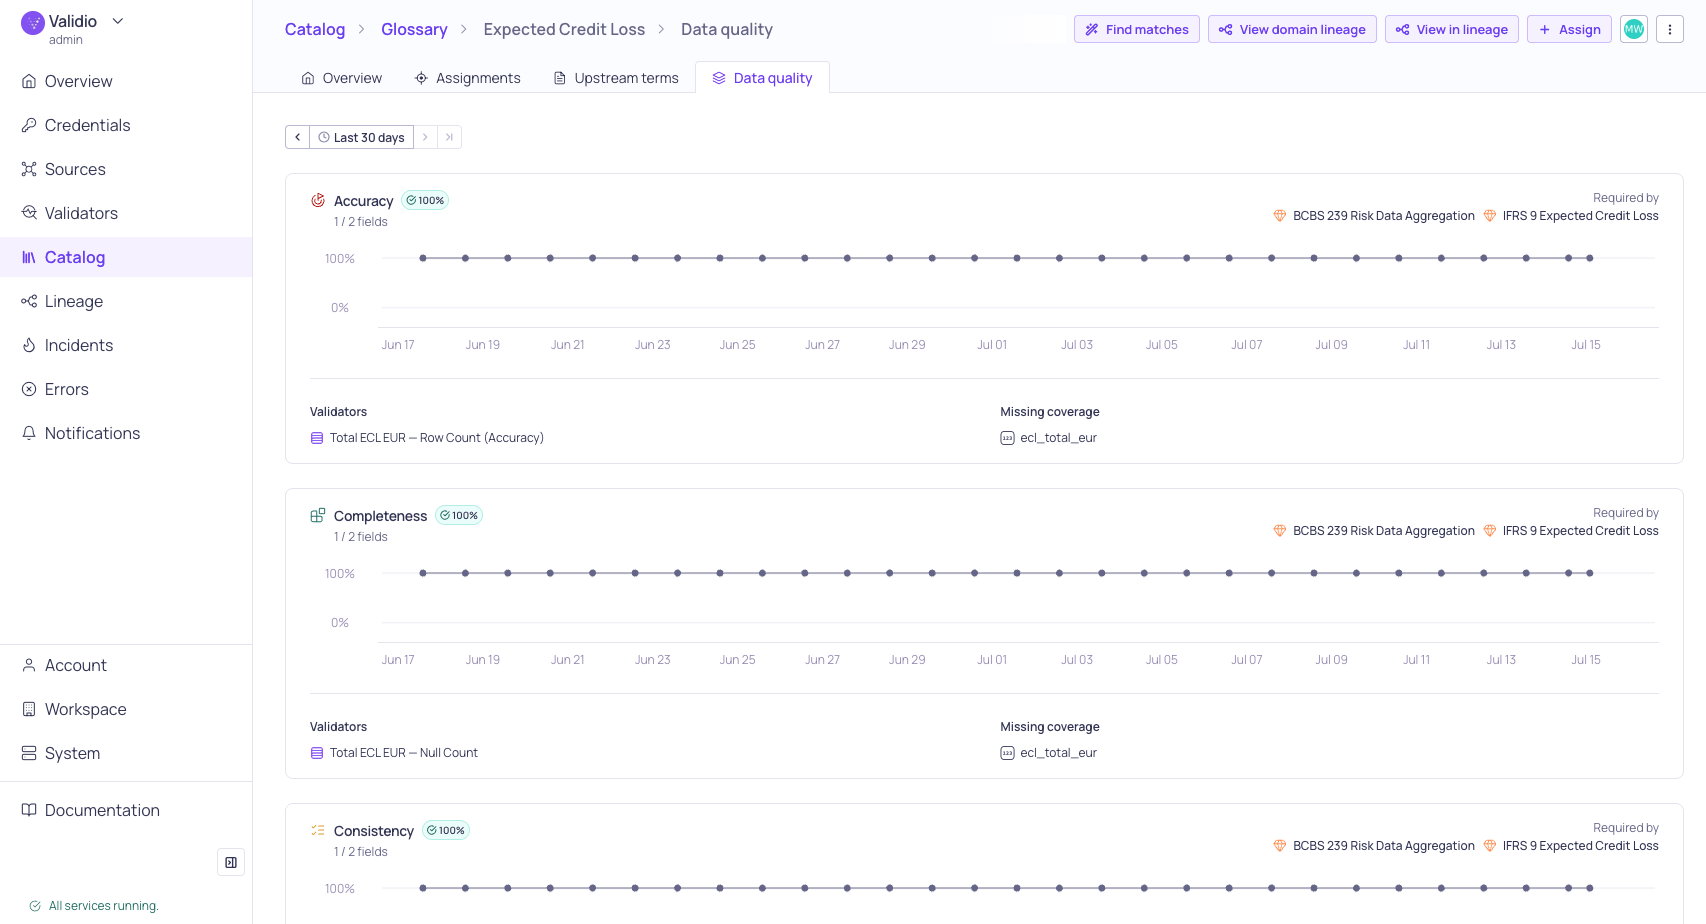1706x924 pixels.
Task: Click the Consistency dimension icon
Action: pos(318,830)
